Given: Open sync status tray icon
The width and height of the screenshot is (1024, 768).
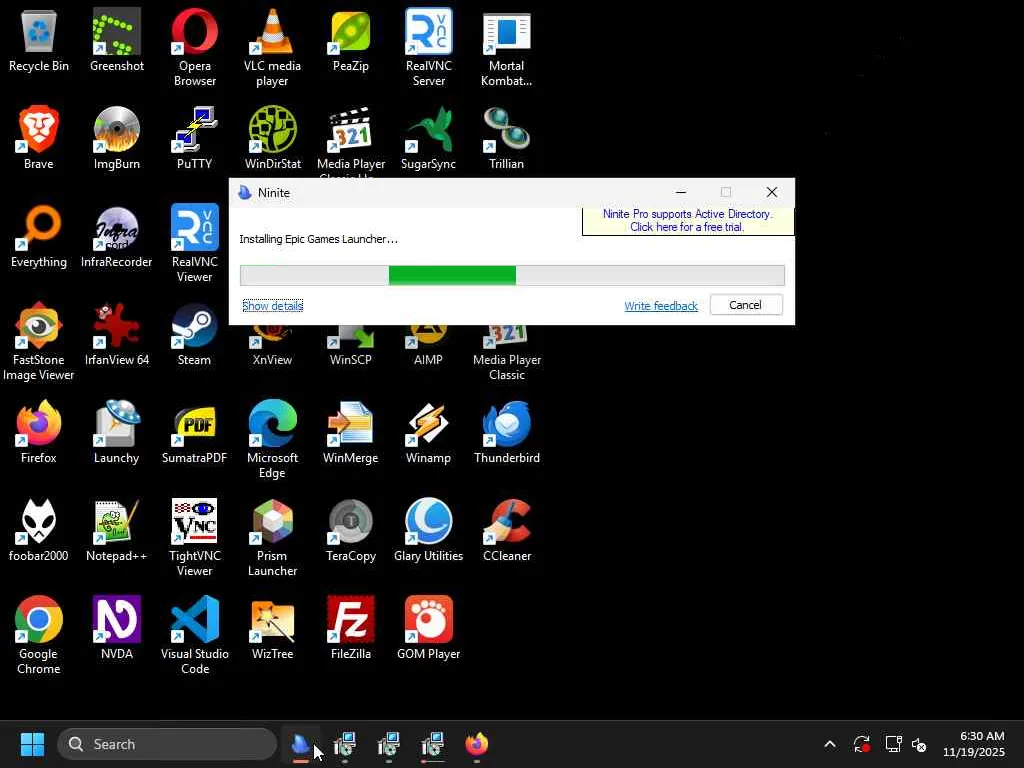Looking at the screenshot, I should pyautogui.click(x=861, y=744).
